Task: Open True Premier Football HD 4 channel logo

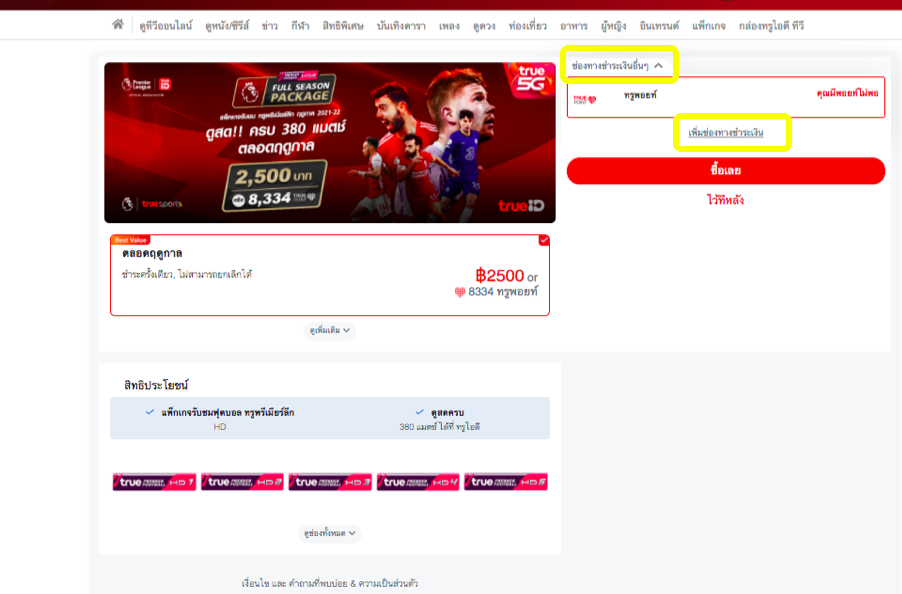Action: pos(418,482)
